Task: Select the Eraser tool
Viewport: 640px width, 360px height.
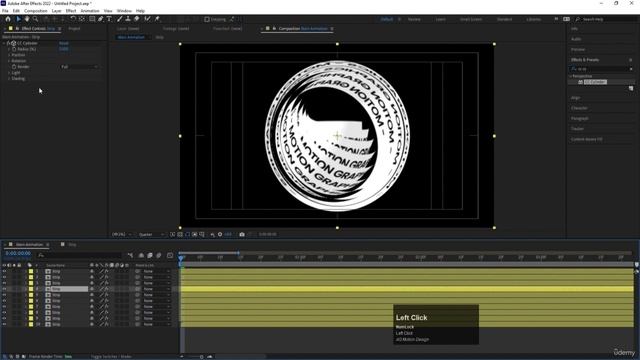Action: [x=136, y=19]
